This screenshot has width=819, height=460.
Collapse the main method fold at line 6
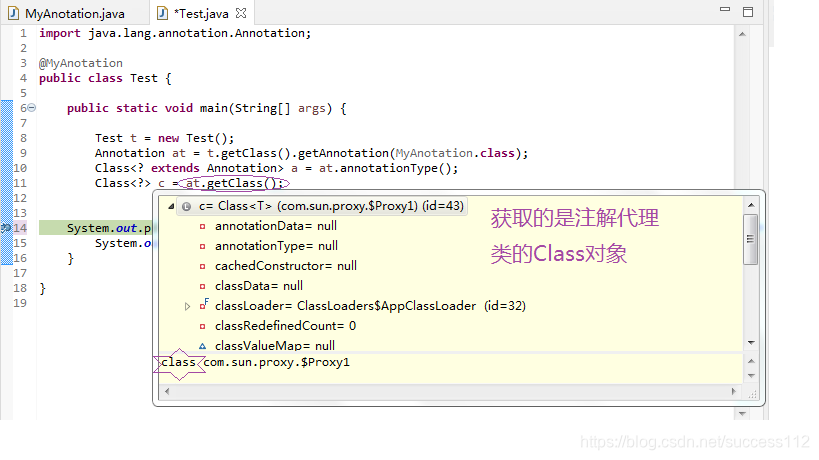(x=31, y=108)
